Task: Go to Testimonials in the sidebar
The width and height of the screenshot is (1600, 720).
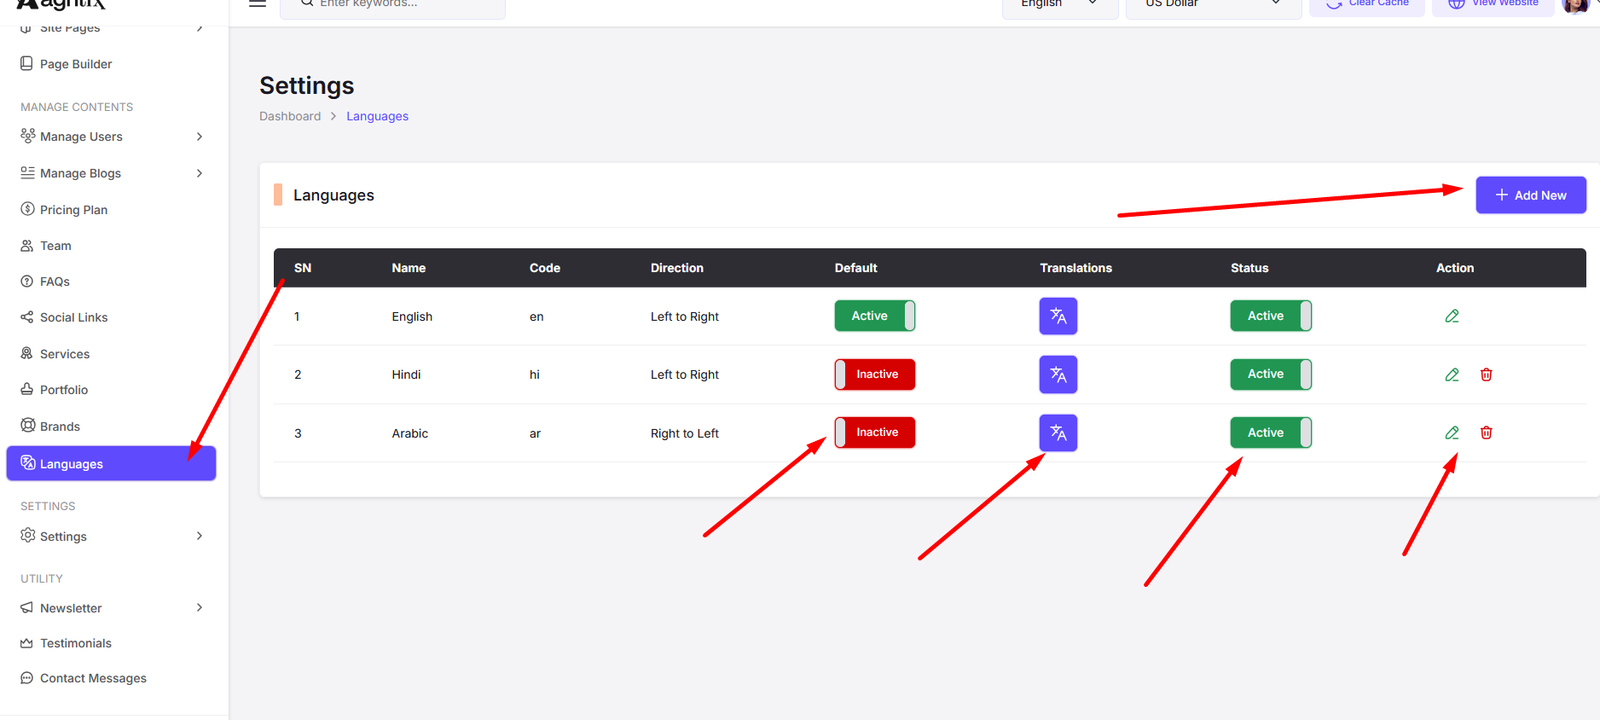Action: tap(75, 643)
